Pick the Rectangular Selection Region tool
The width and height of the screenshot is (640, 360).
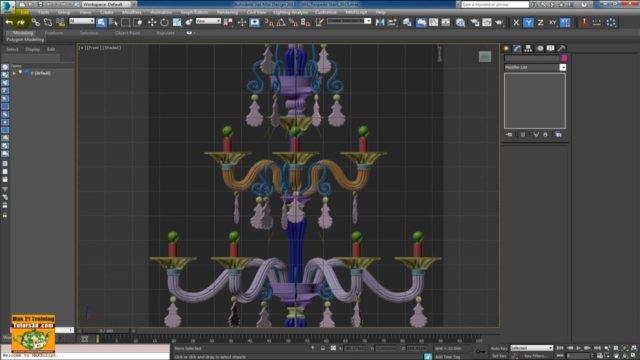click(x=125, y=22)
